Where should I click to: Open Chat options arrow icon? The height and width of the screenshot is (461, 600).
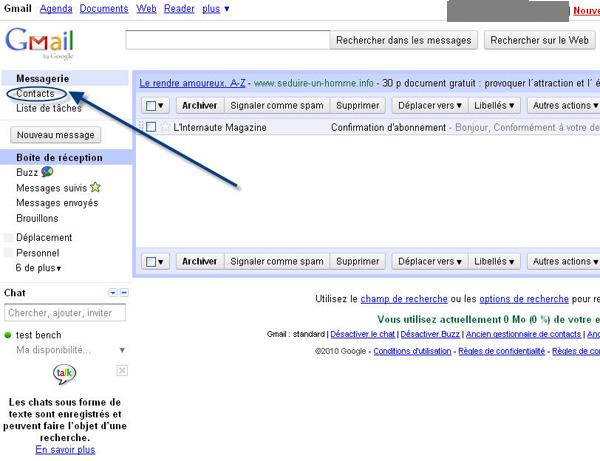[x=112, y=293]
